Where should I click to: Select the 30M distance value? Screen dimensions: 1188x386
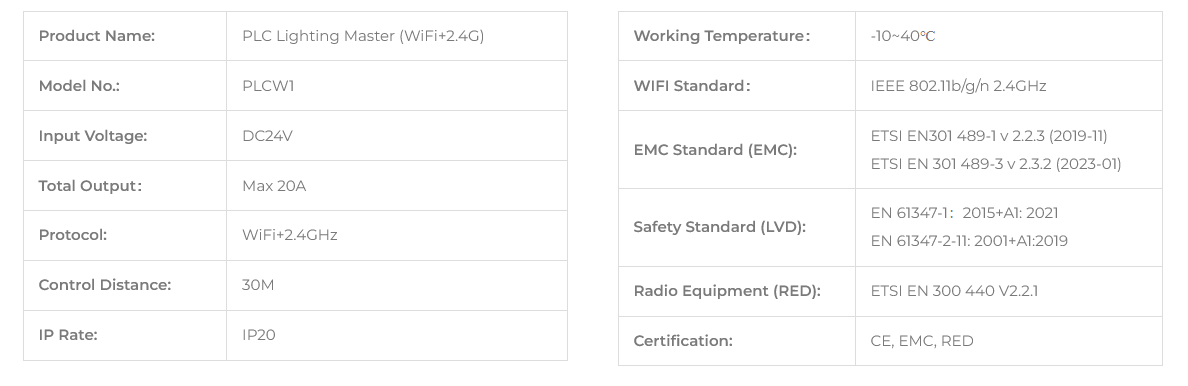(258, 285)
